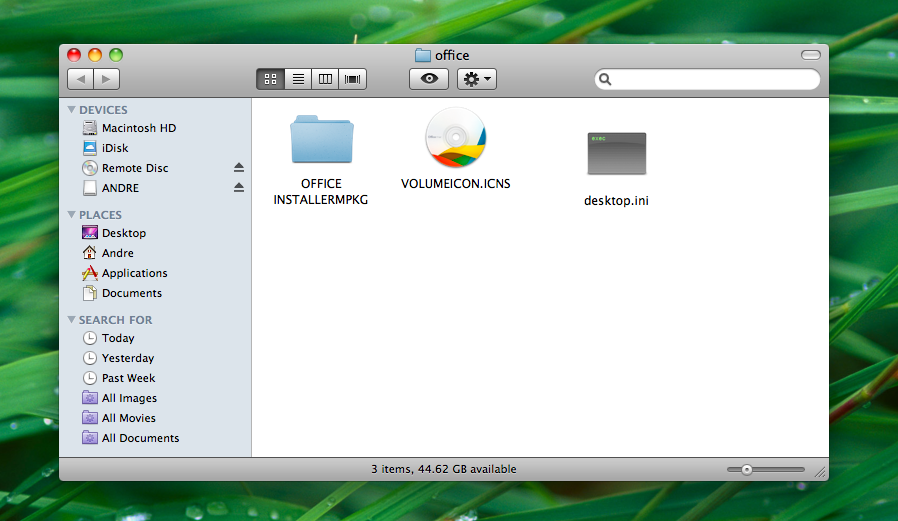Click the Desktop icon in Places
This screenshot has height=521, width=898.
(x=89, y=232)
